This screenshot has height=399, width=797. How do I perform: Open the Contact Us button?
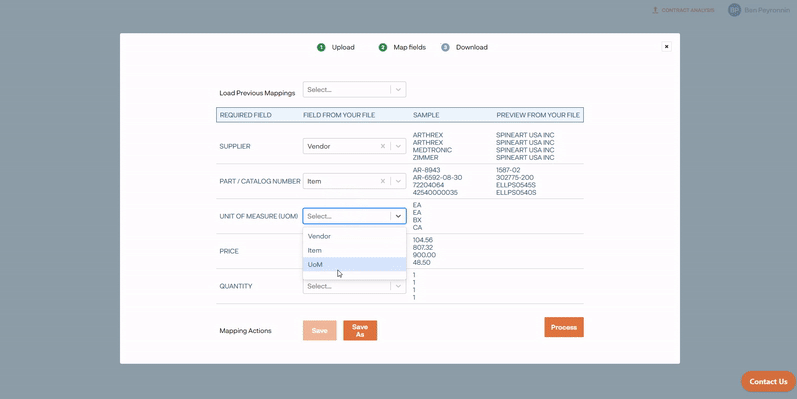(768, 382)
